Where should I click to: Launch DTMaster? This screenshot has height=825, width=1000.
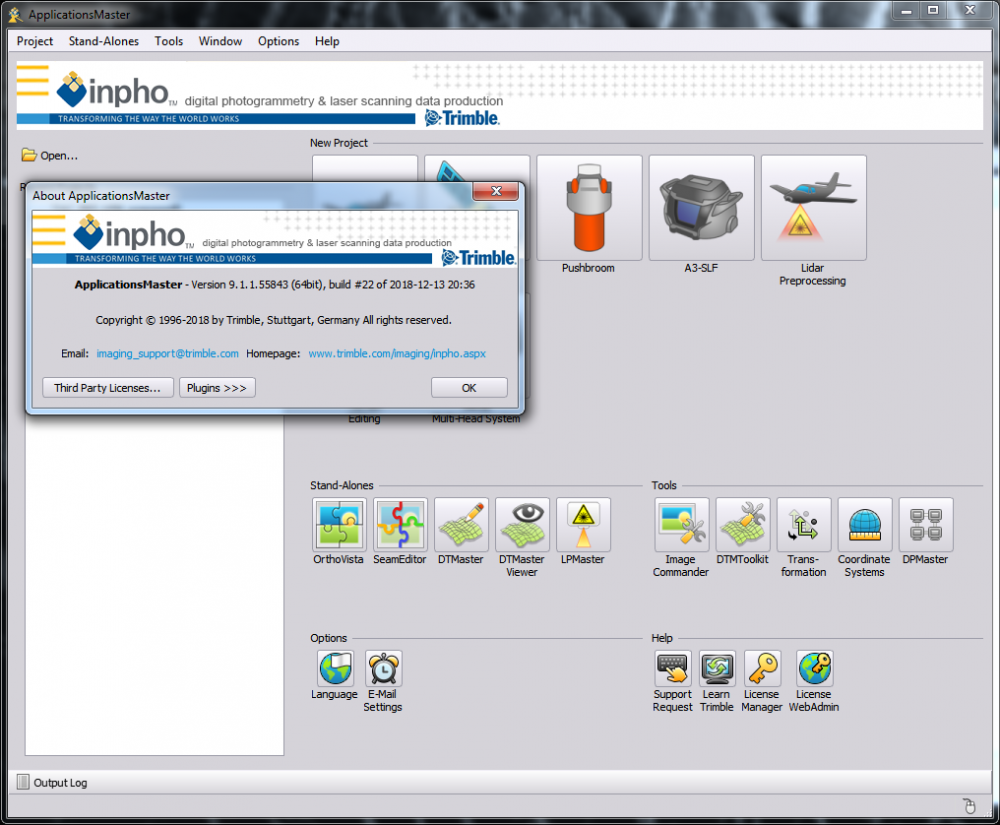tap(460, 524)
